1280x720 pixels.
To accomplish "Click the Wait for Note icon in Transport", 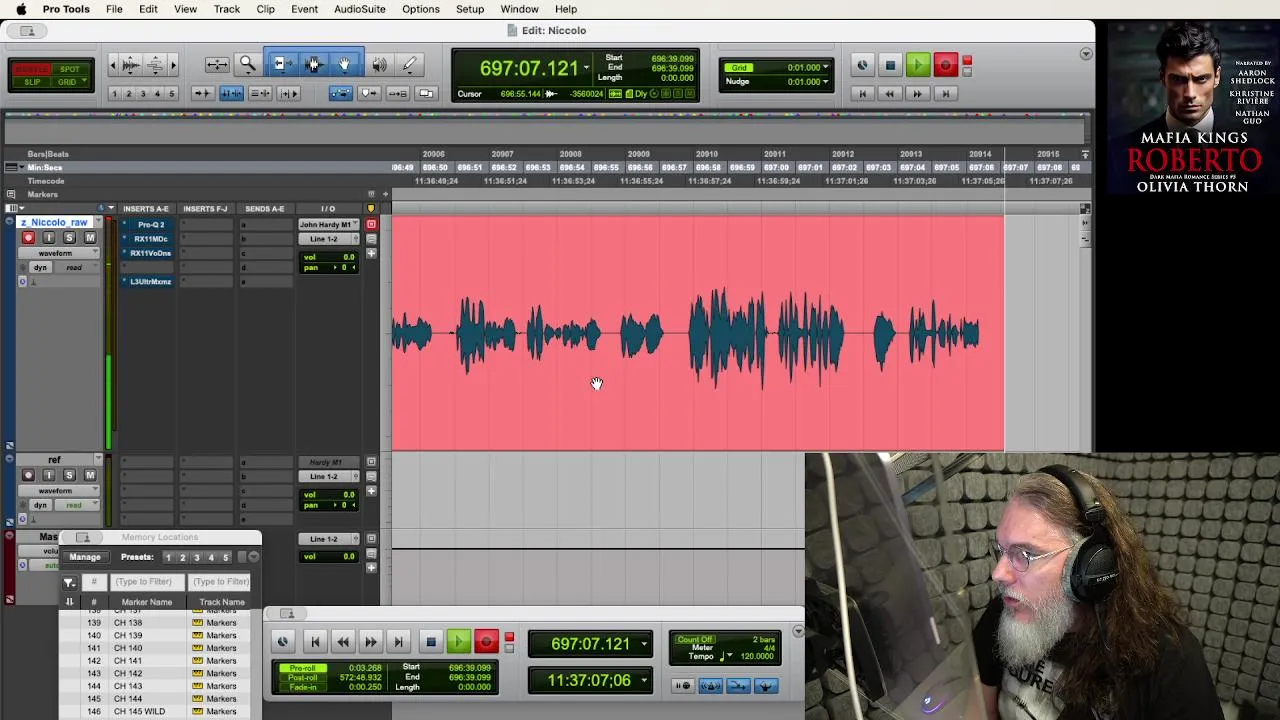I will coord(682,686).
